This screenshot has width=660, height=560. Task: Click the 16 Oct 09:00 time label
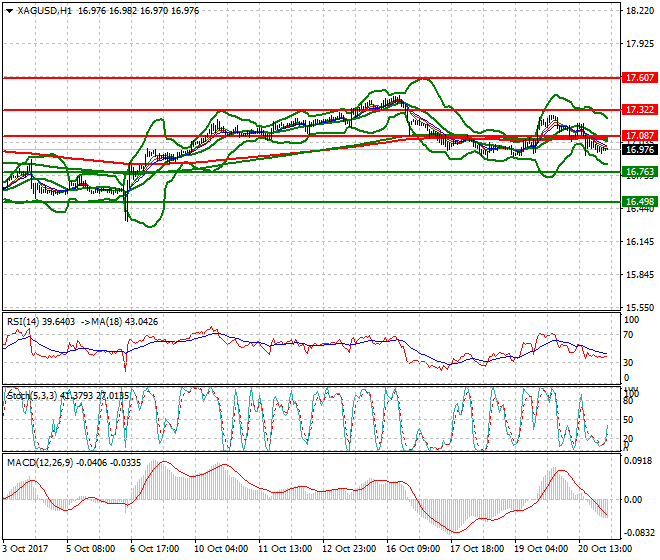click(412, 549)
